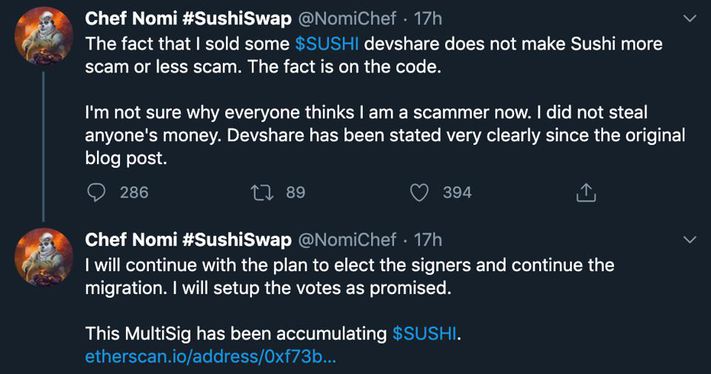Open the @NomiChef handle on second tweet
Image resolution: width=711 pixels, height=374 pixels.
(347, 240)
